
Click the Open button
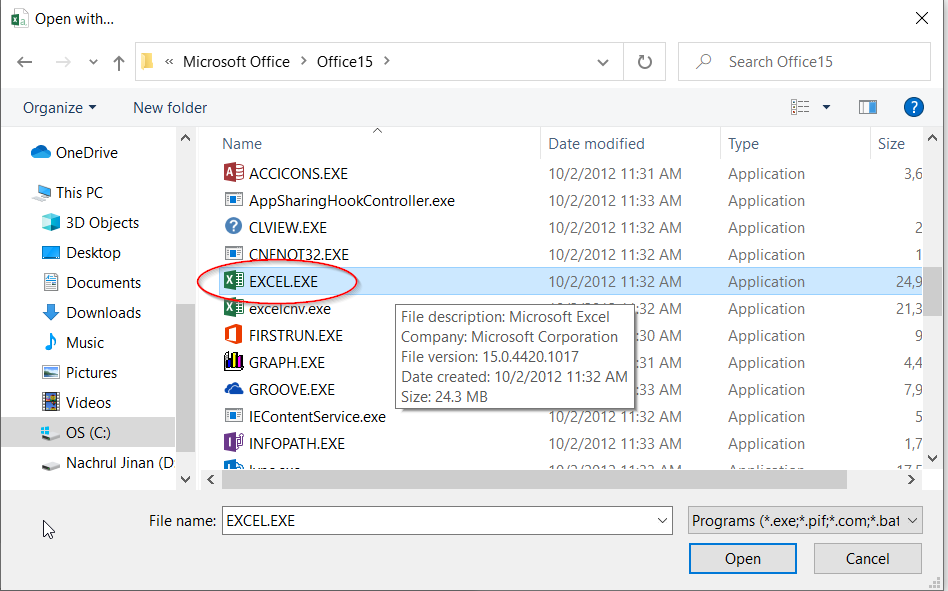742,559
